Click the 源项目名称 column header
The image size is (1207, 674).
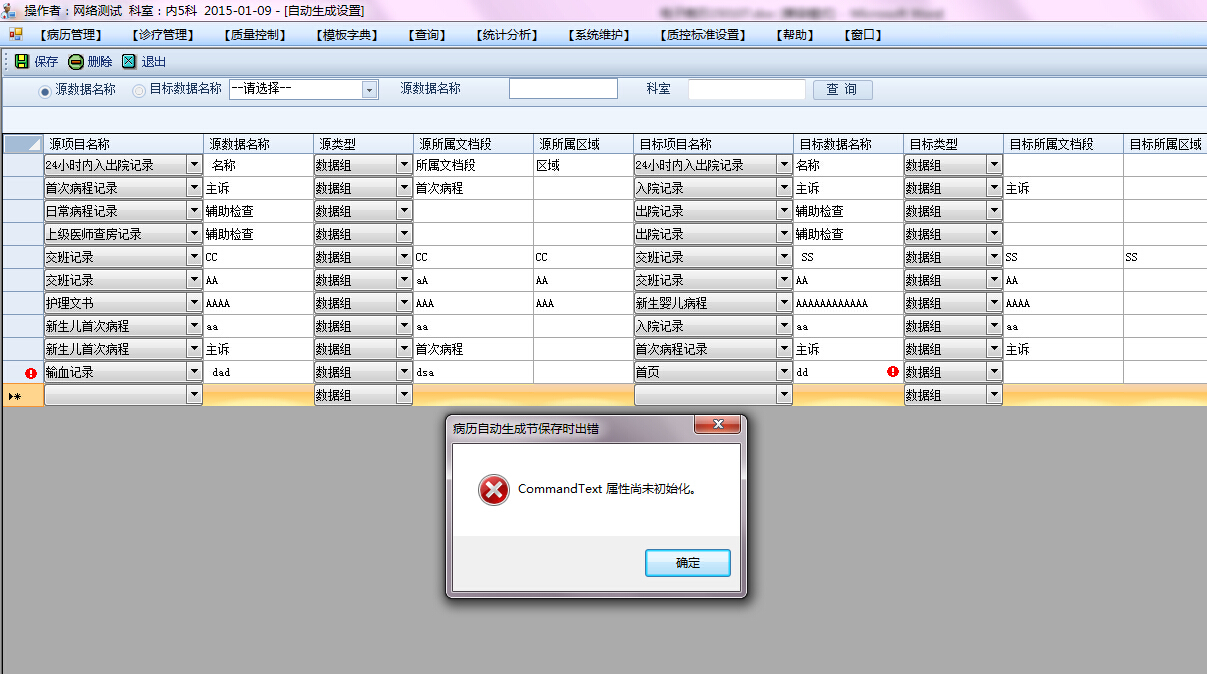(x=124, y=144)
